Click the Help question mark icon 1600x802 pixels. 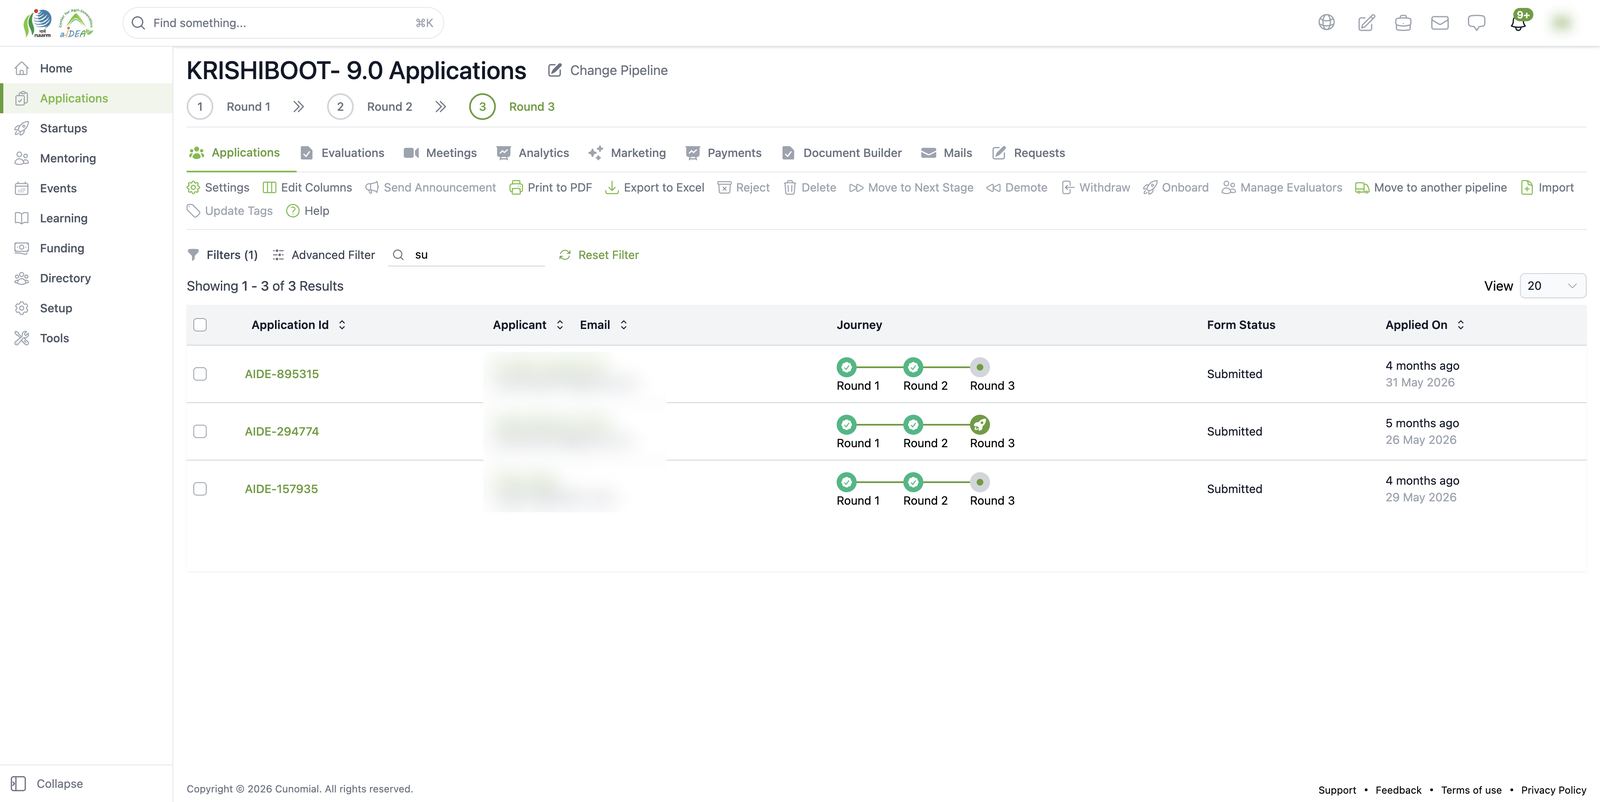(x=293, y=211)
